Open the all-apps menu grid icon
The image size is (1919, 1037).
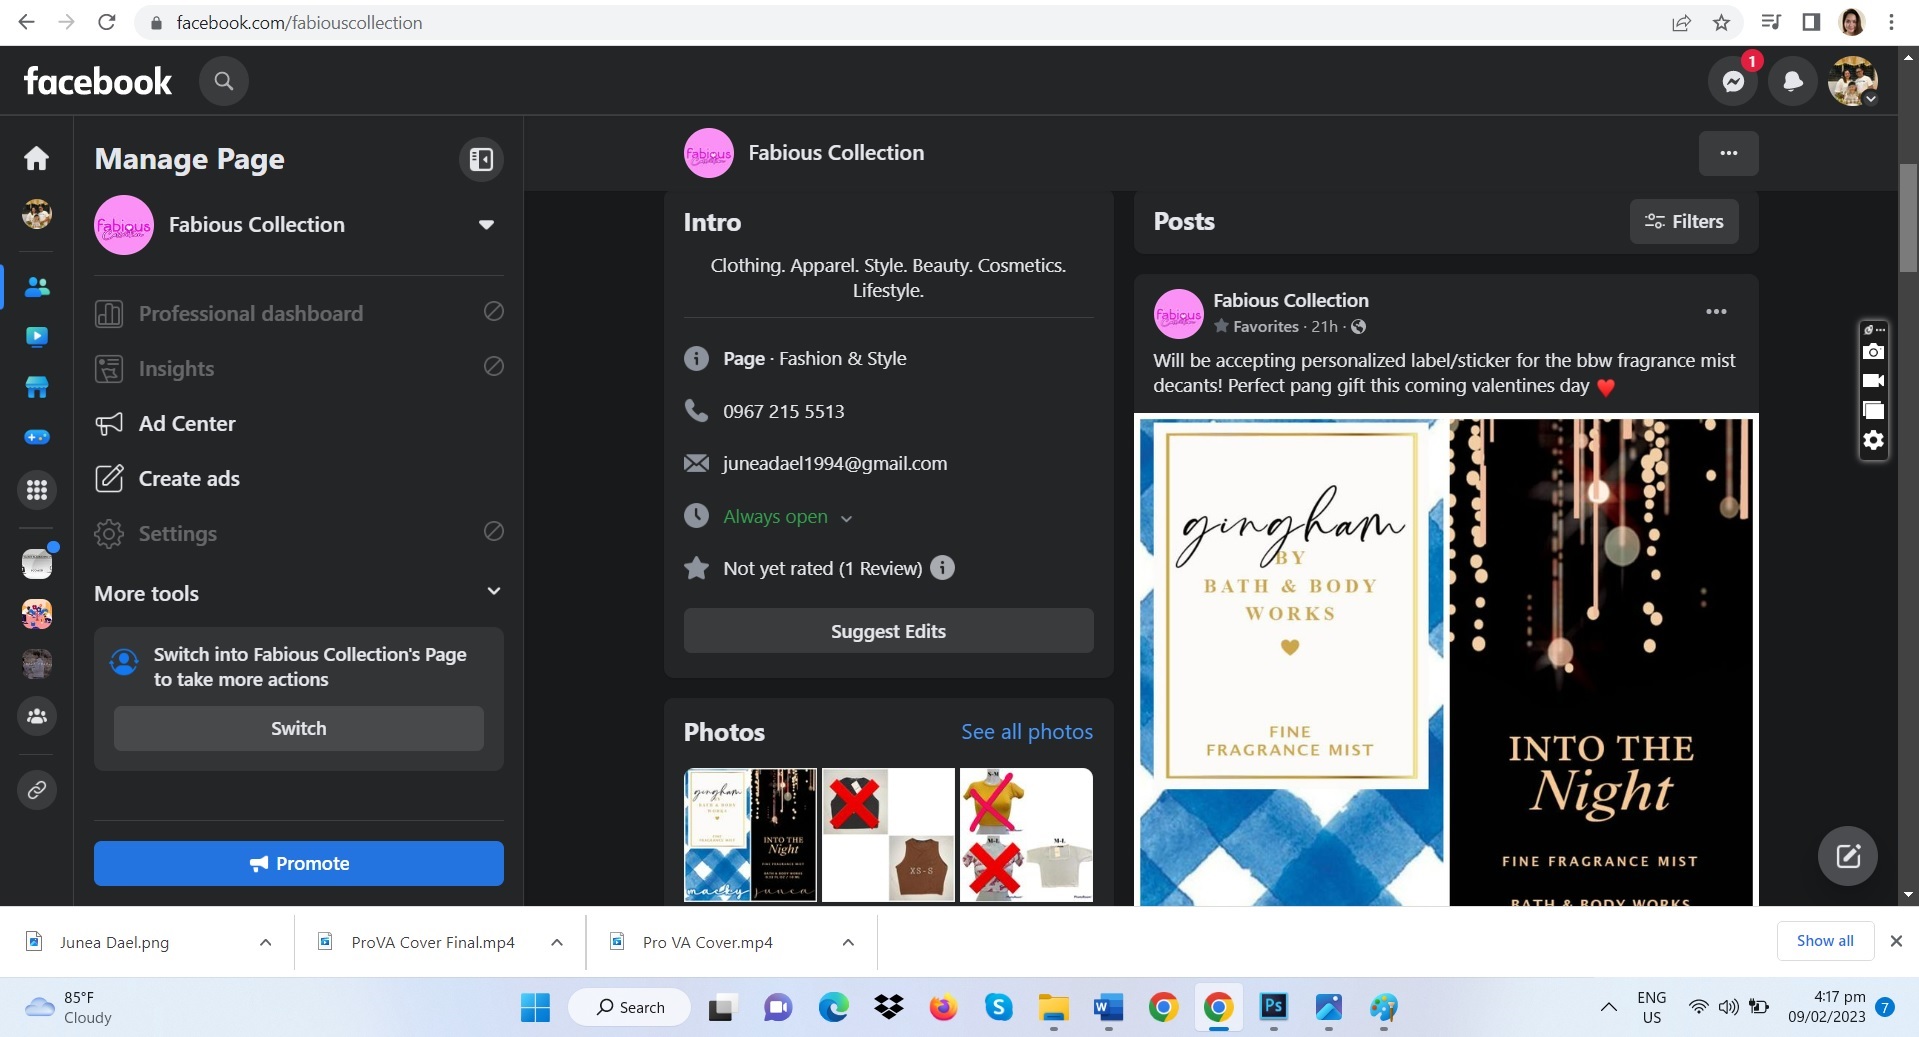pos(37,490)
